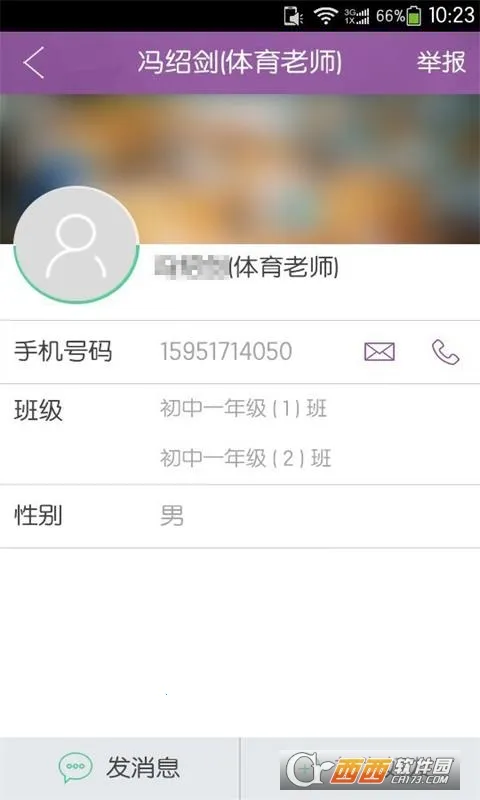Open class 初中一年级(2)班
480x800 pixels.
(x=245, y=458)
